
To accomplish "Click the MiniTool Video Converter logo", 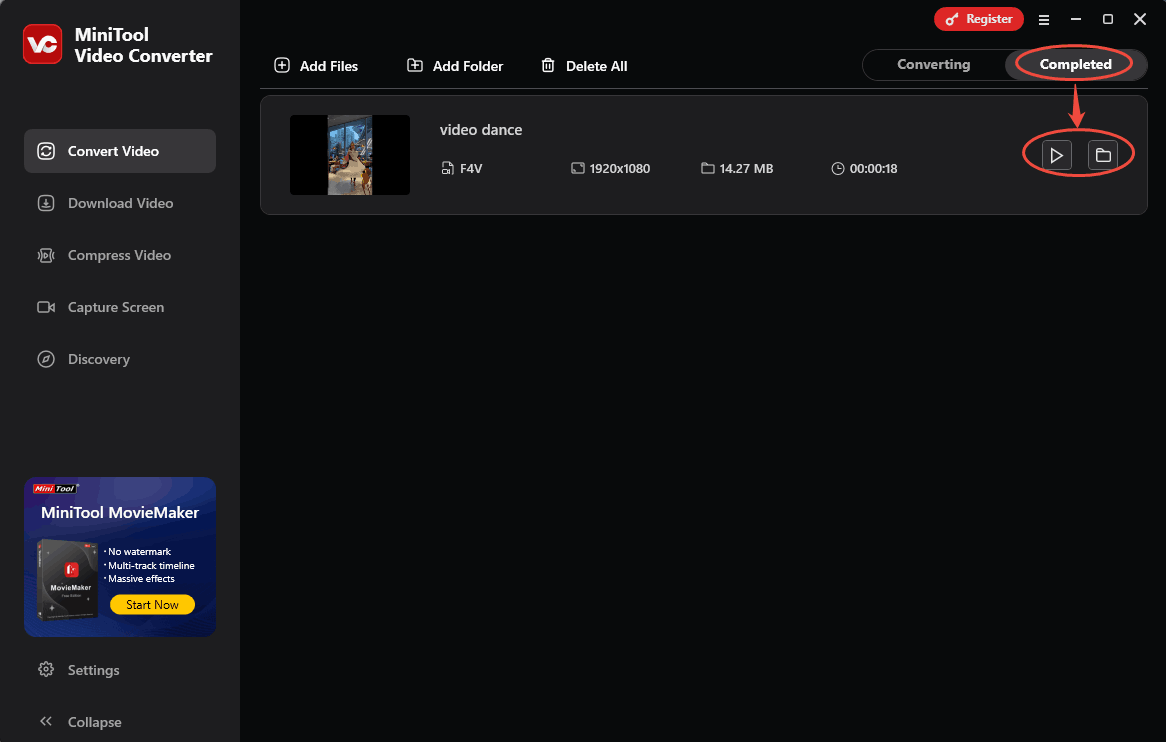I will pyautogui.click(x=42, y=45).
